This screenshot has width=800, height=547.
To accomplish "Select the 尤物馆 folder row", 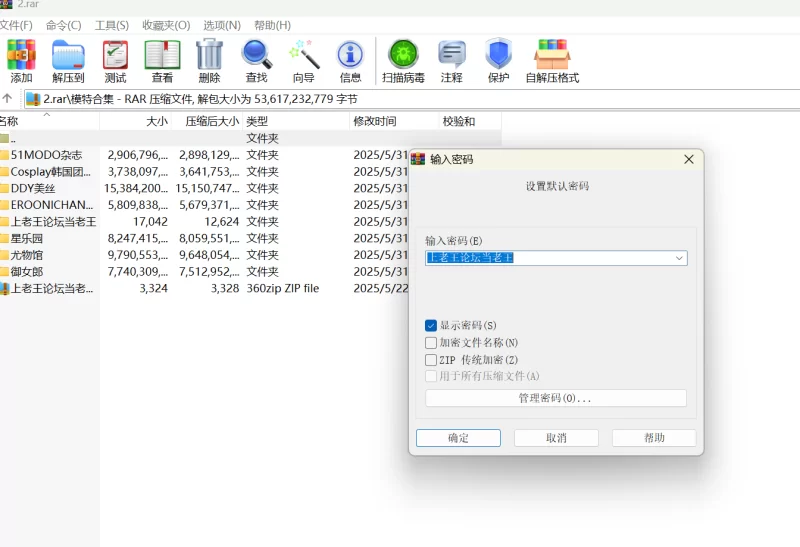I will (204, 255).
